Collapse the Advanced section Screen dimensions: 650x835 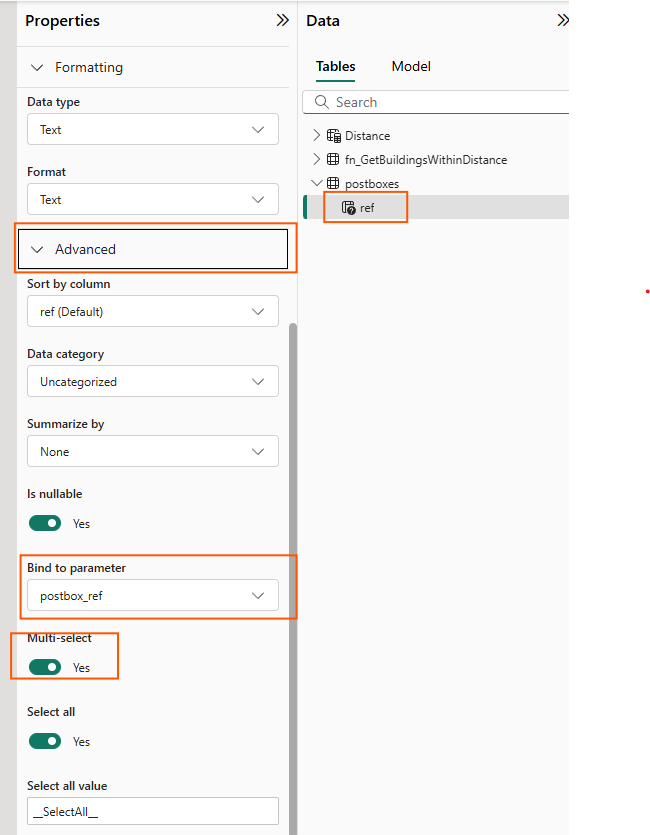(37, 250)
